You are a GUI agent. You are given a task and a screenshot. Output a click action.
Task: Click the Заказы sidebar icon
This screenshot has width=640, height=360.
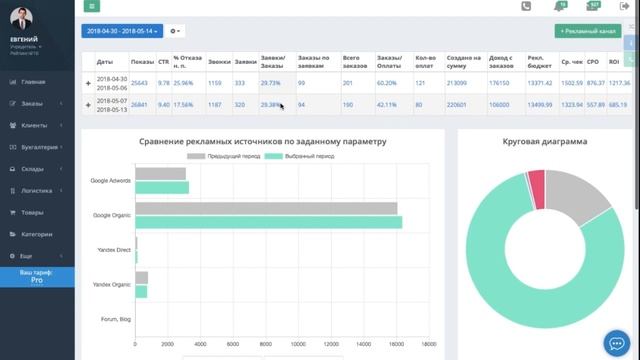(x=13, y=104)
